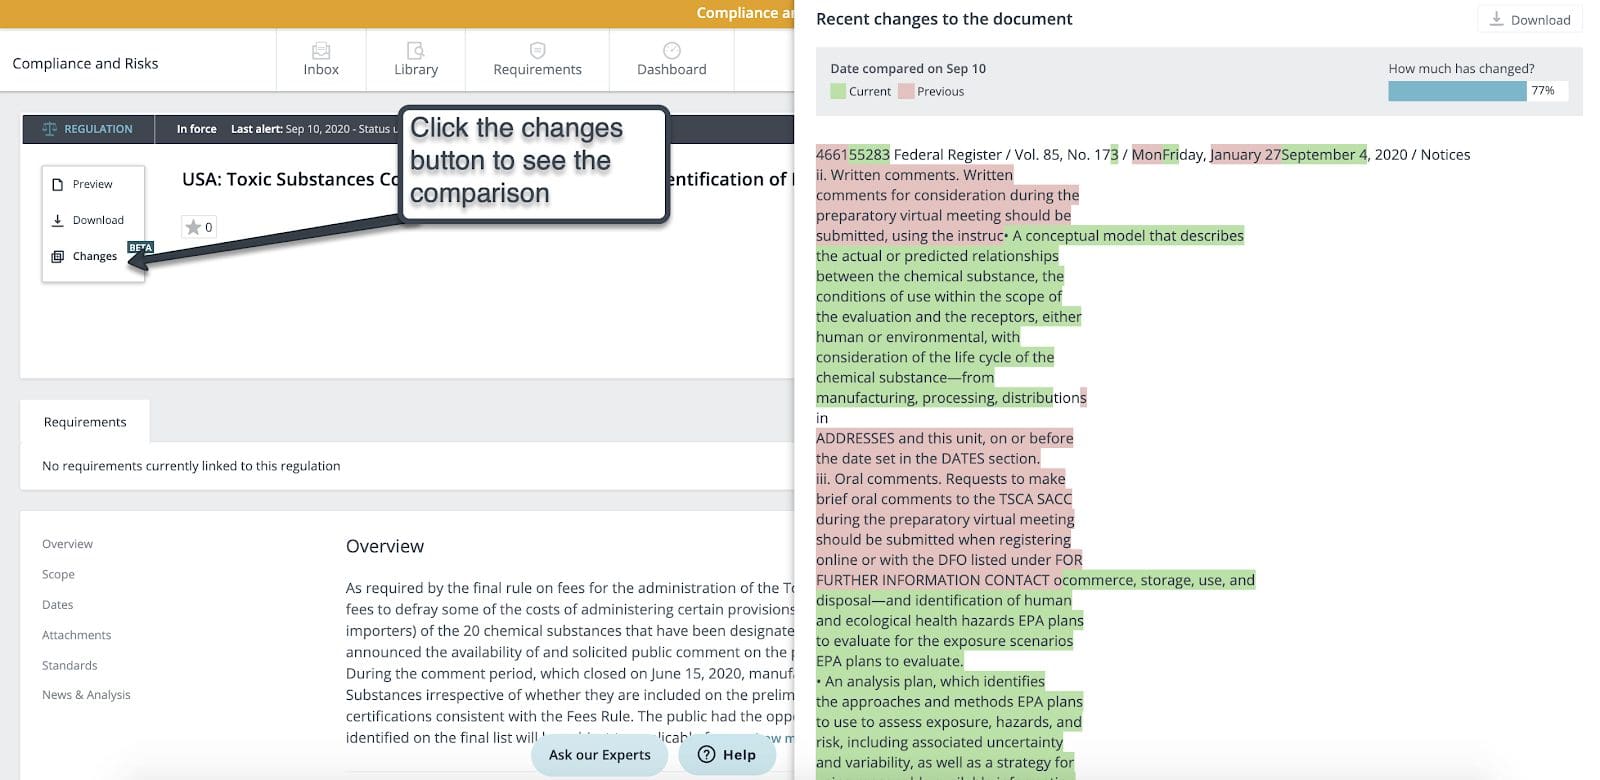
Task: Open the Dashboard gauge icon
Action: [671, 51]
